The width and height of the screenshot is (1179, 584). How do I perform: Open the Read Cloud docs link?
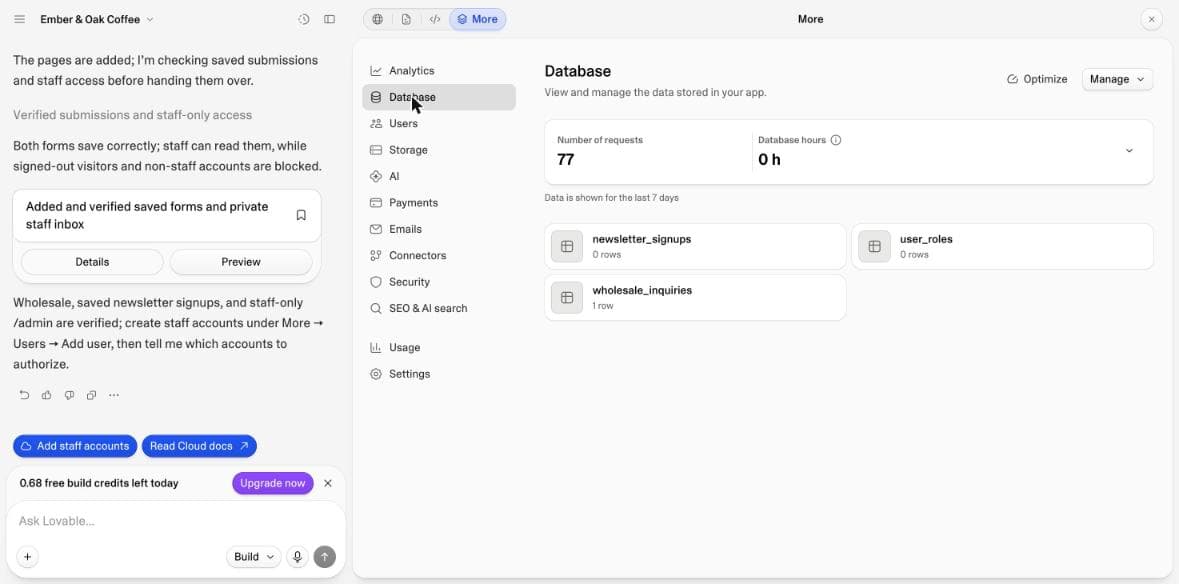pos(199,446)
